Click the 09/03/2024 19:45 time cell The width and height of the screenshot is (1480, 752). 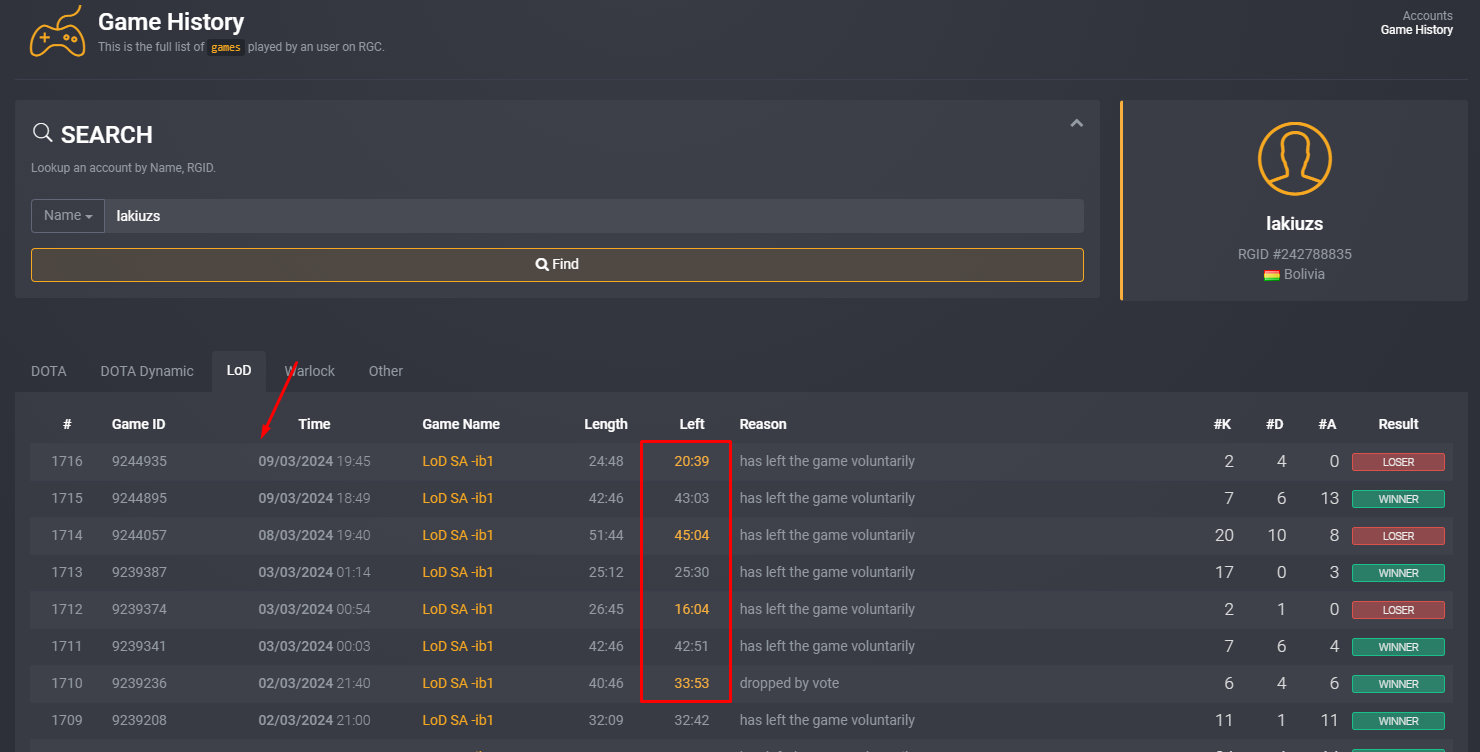click(x=314, y=461)
